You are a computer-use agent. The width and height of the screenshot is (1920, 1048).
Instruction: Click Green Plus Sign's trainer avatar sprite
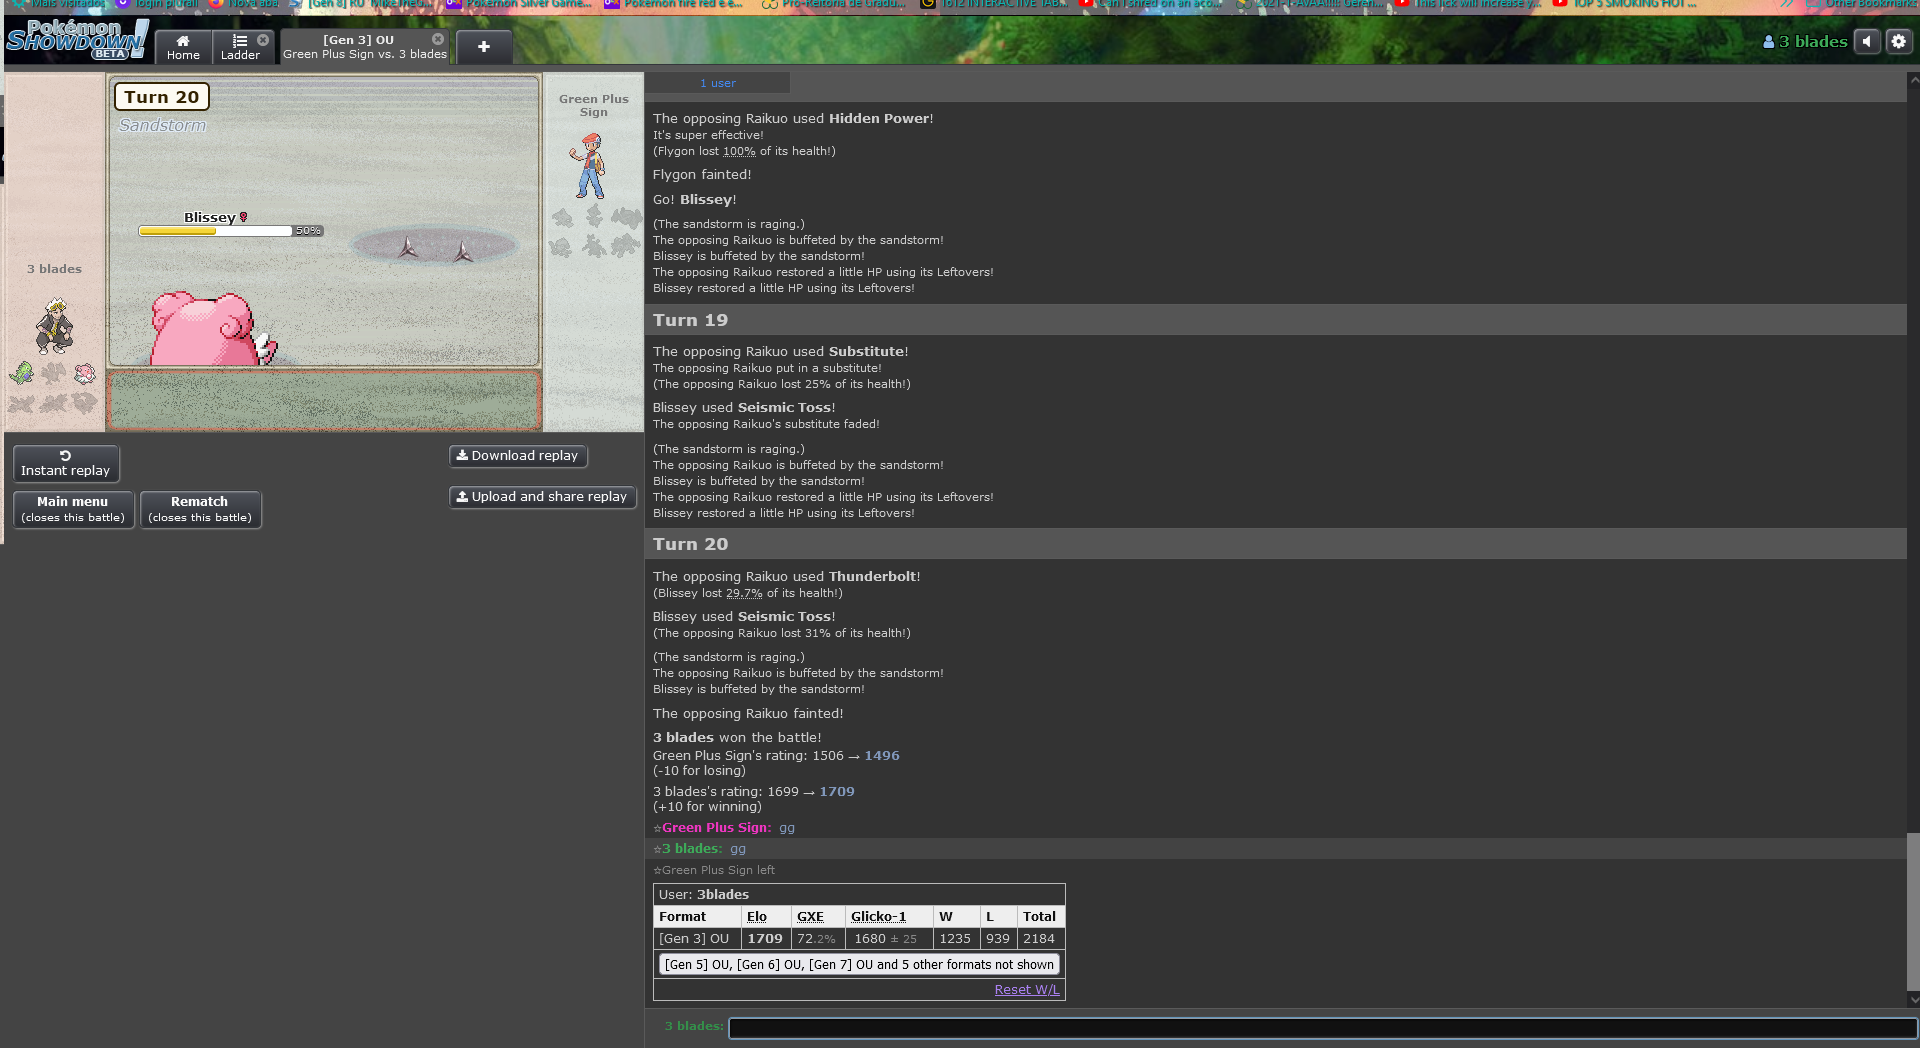(x=590, y=167)
